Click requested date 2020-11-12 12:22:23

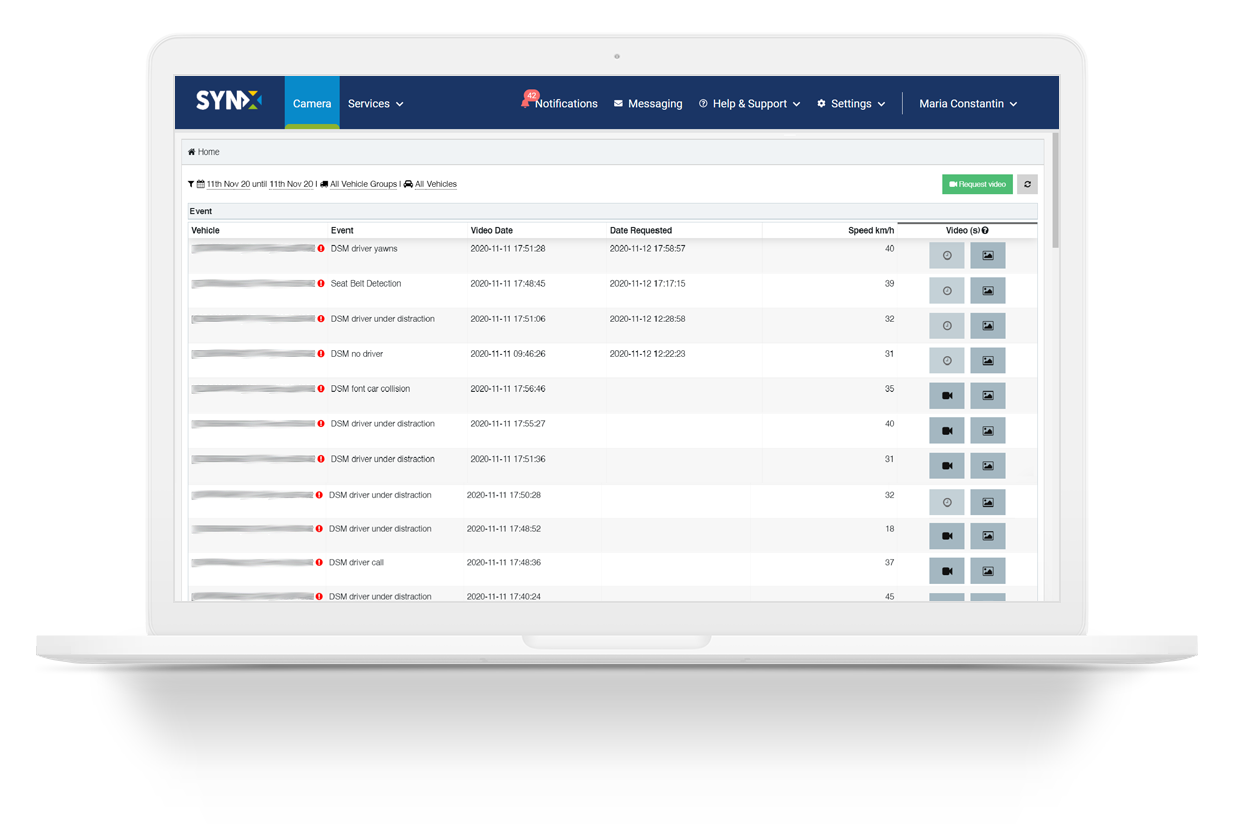(x=648, y=354)
